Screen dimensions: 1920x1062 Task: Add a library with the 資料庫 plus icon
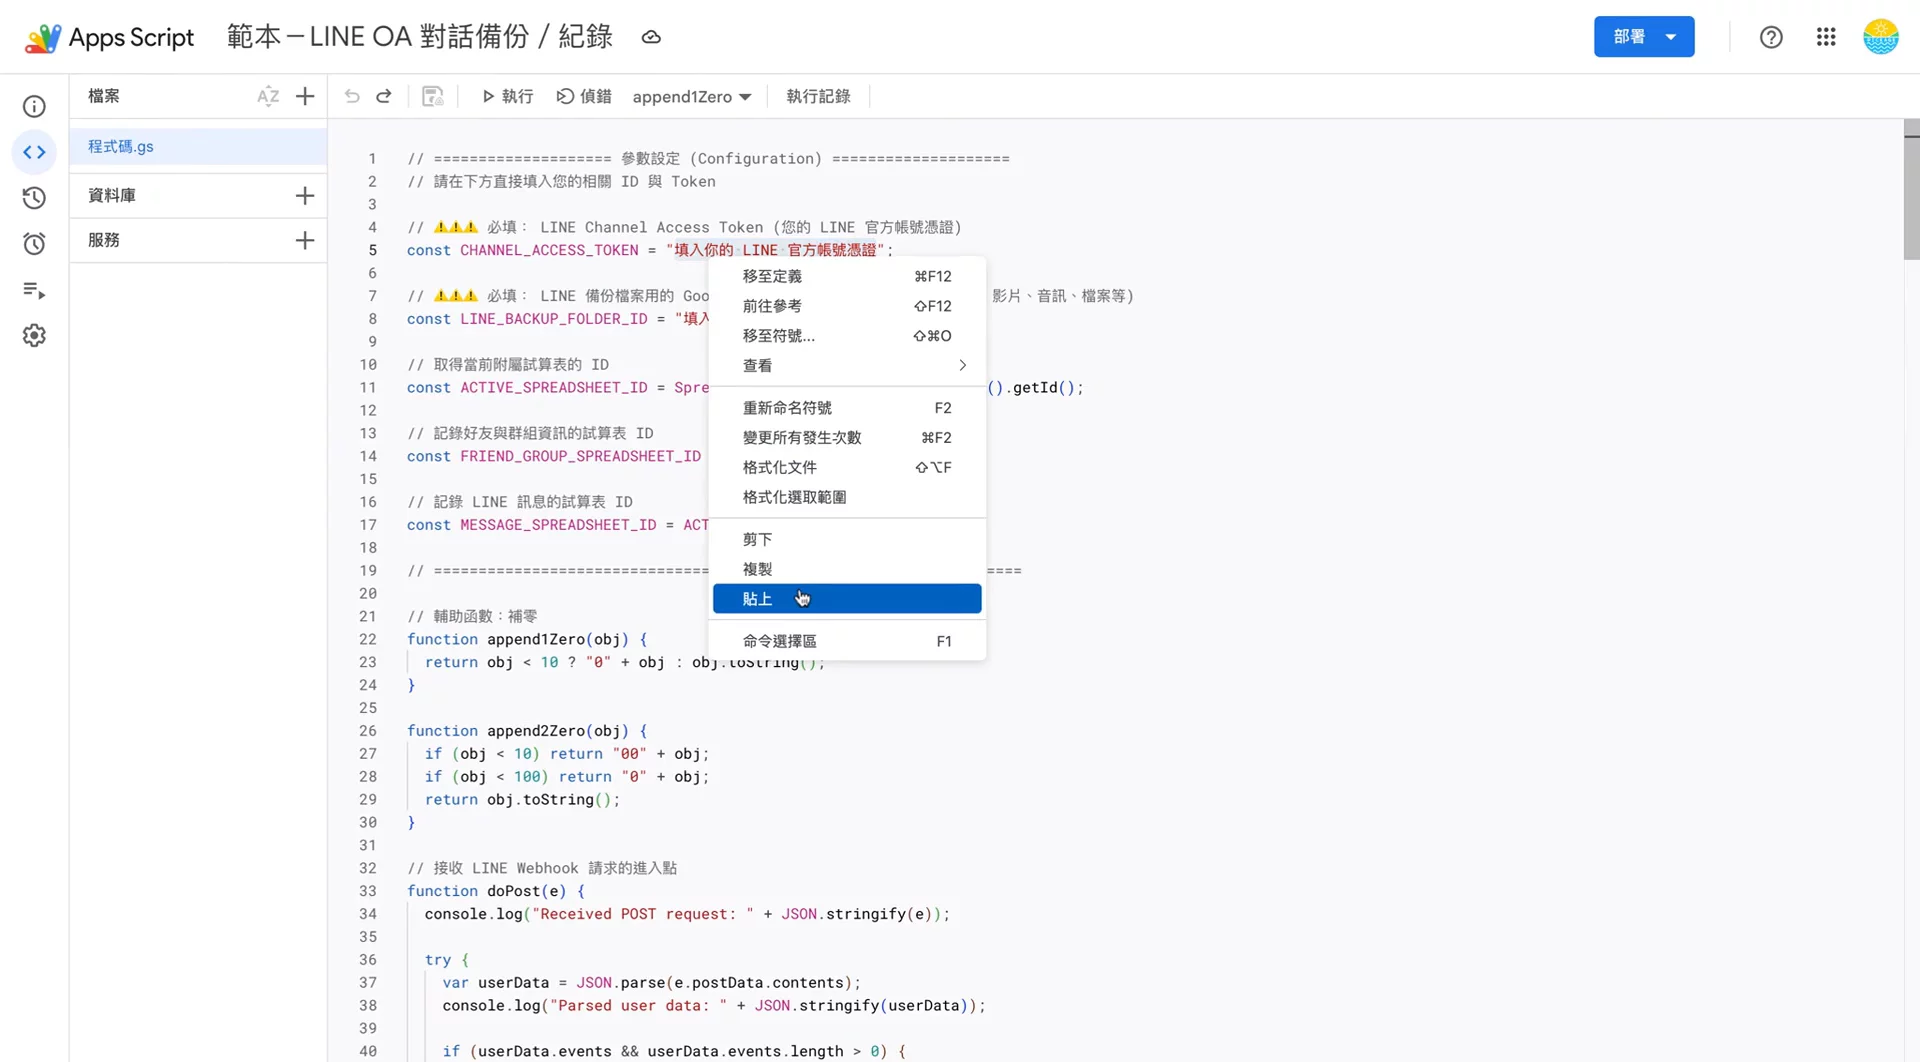pyautogui.click(x=305, y=195)
